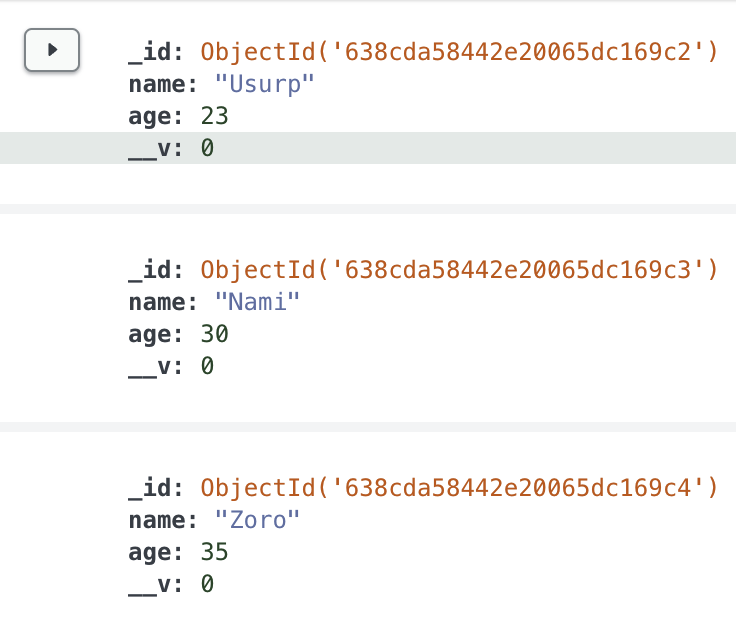Click the ObjectId ending in 169c4
736x638 pixels.
[x=459, y=487]
